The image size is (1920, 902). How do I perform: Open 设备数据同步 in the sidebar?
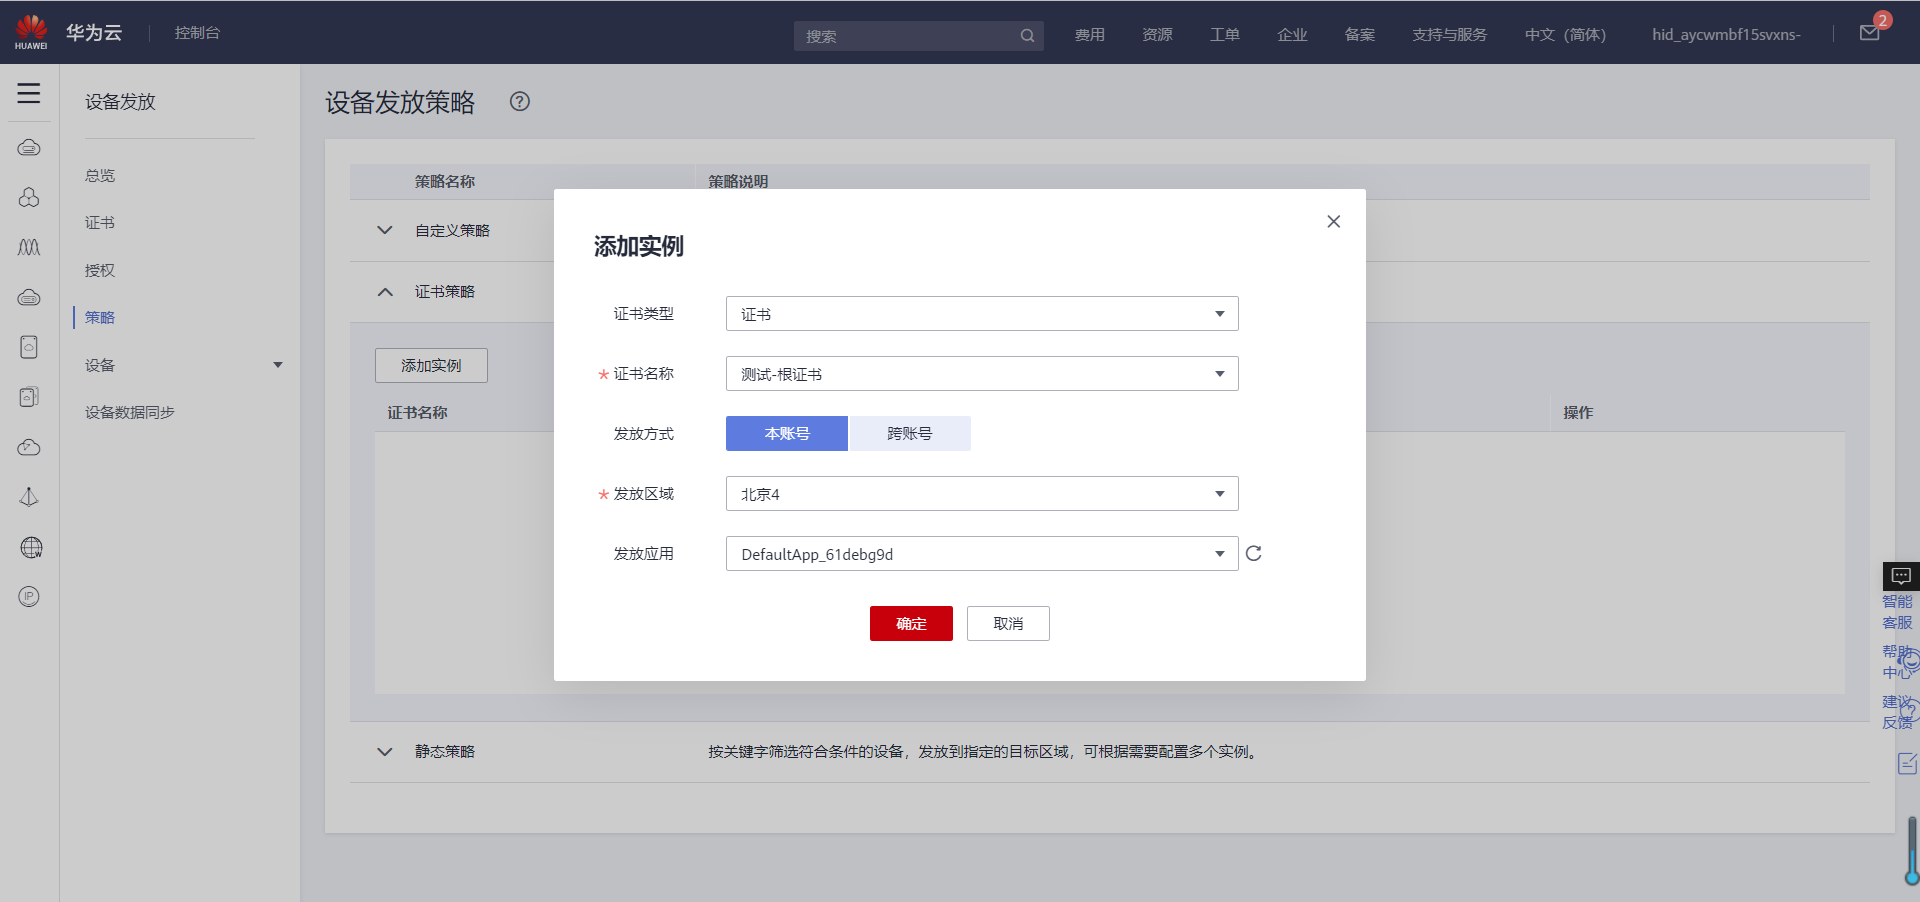(130, 412)
